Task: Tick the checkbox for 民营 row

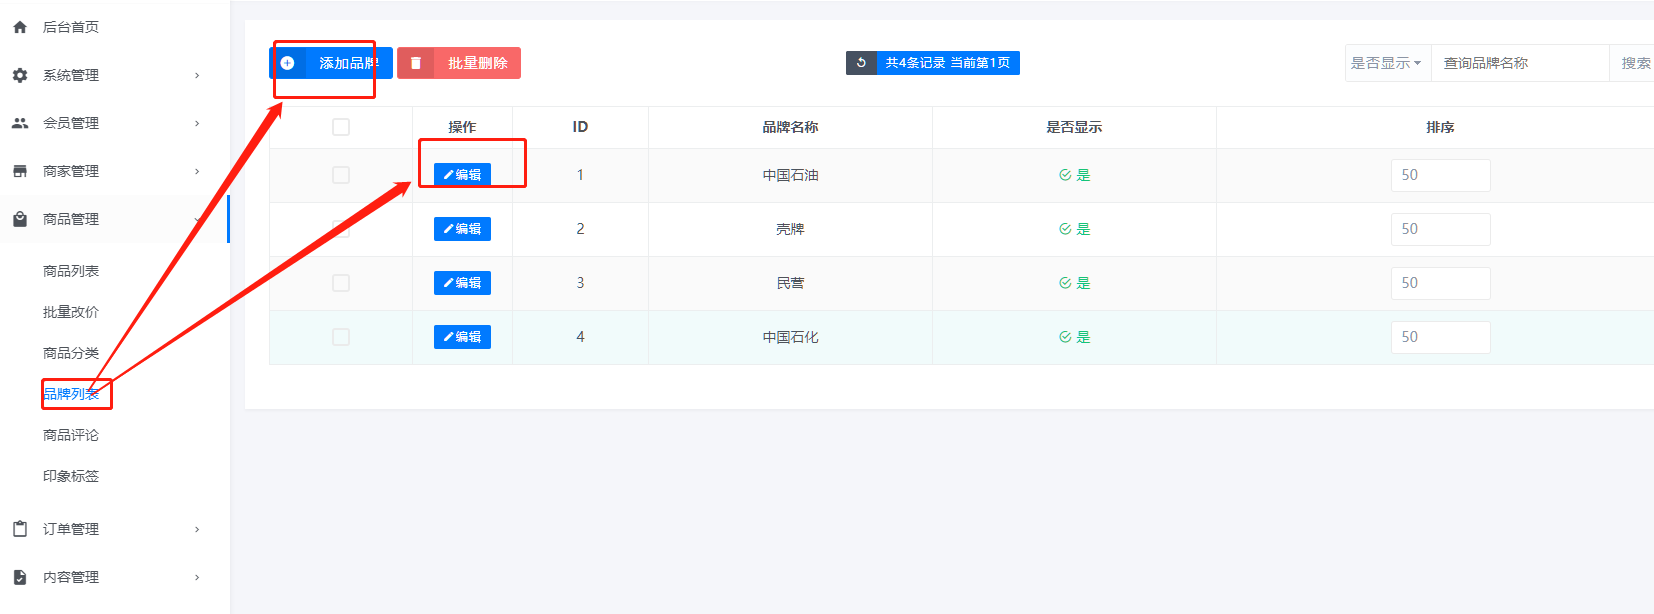Action: pos(341,283)
